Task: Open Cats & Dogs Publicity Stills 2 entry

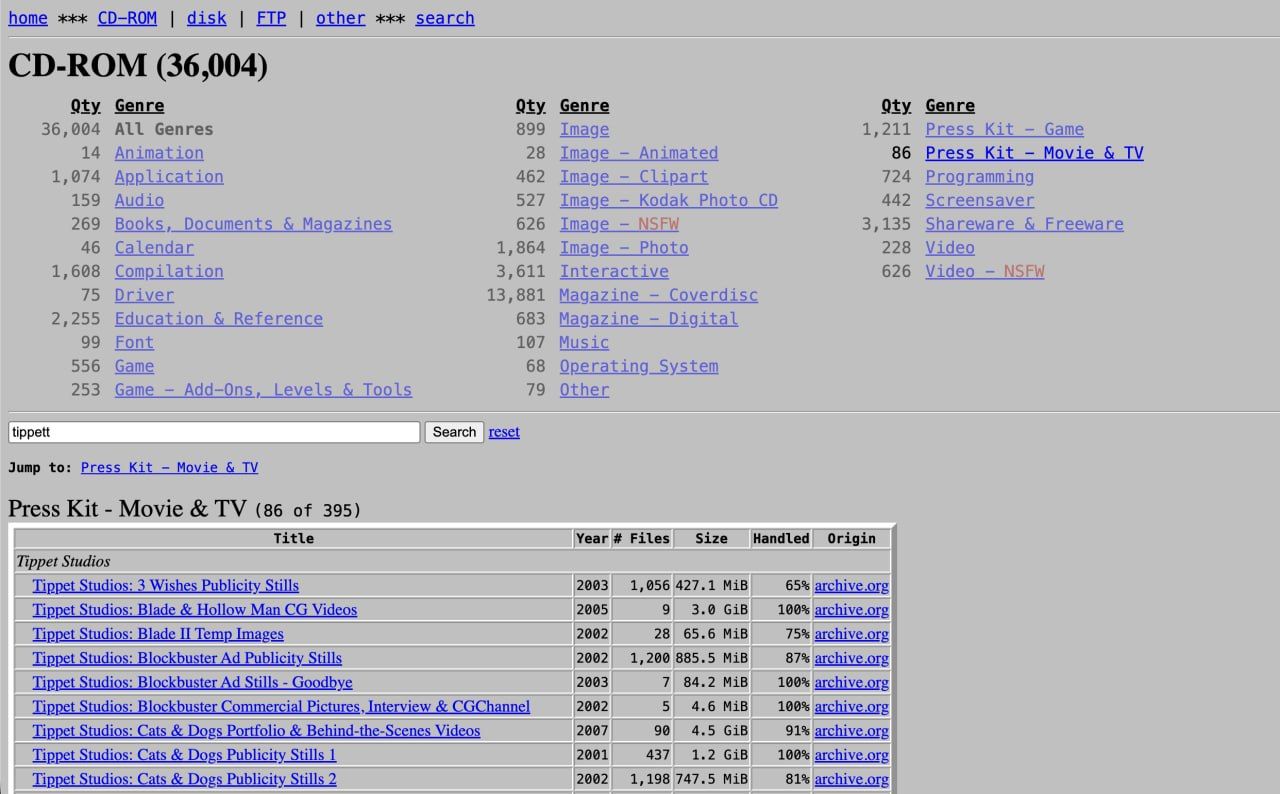Action: (184, 779)
